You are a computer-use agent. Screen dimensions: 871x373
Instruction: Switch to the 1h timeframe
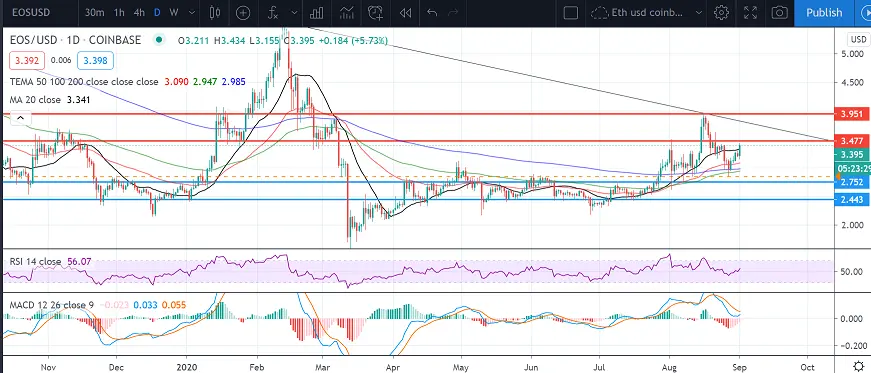click(119, 12)
